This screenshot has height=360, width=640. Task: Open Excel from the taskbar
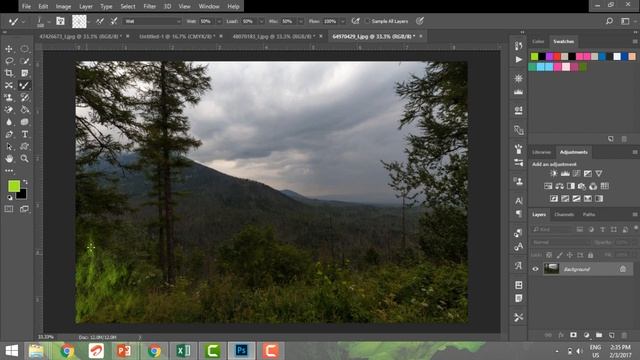pyautogui.click(x=184, y=350)
